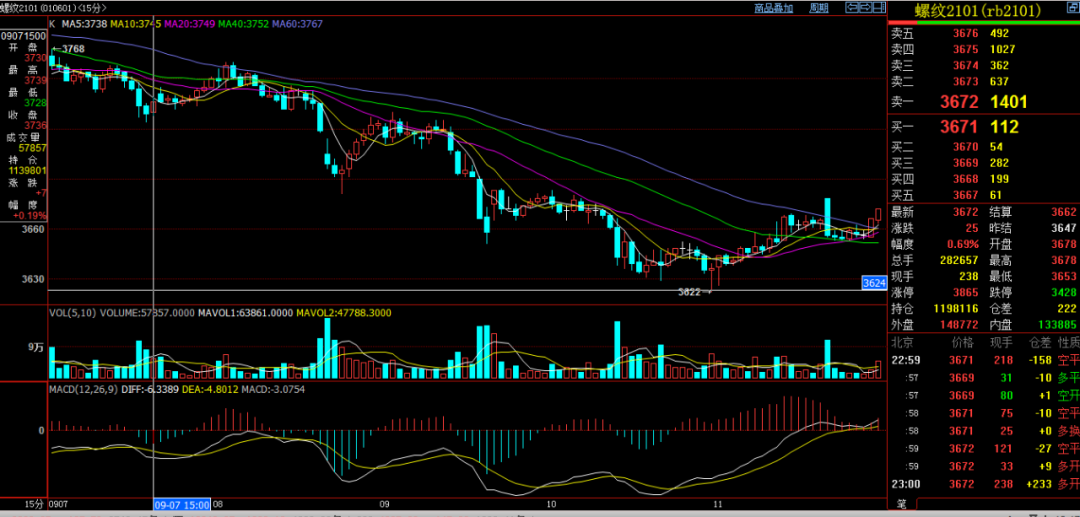Click the 买一 volume 112
This screenshot has height=517, width=1080.
click(1004, 127)
